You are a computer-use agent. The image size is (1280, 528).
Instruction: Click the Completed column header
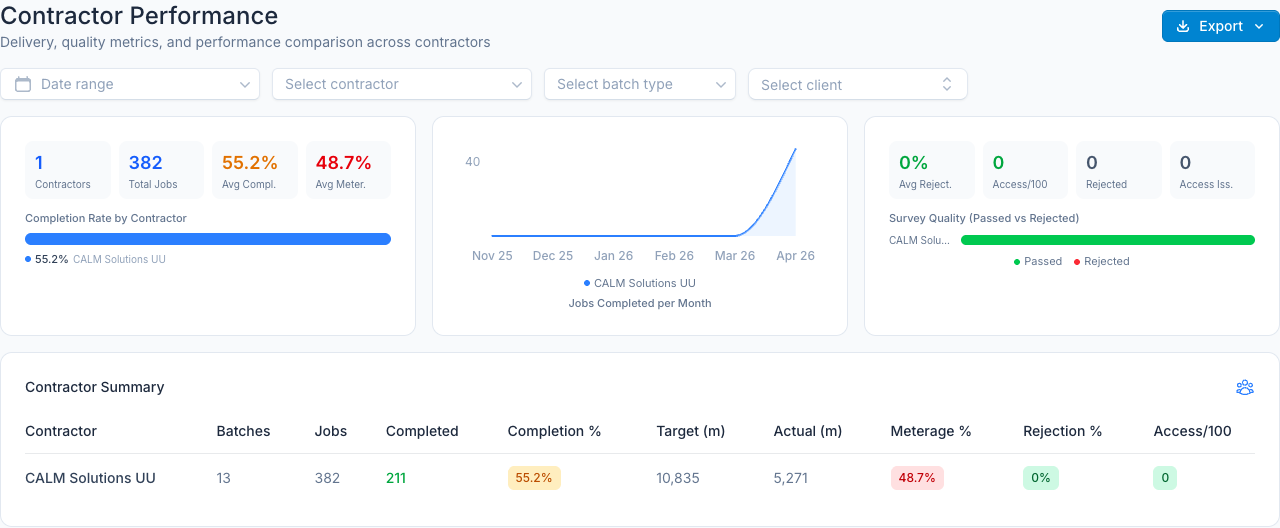pos(422,431)
